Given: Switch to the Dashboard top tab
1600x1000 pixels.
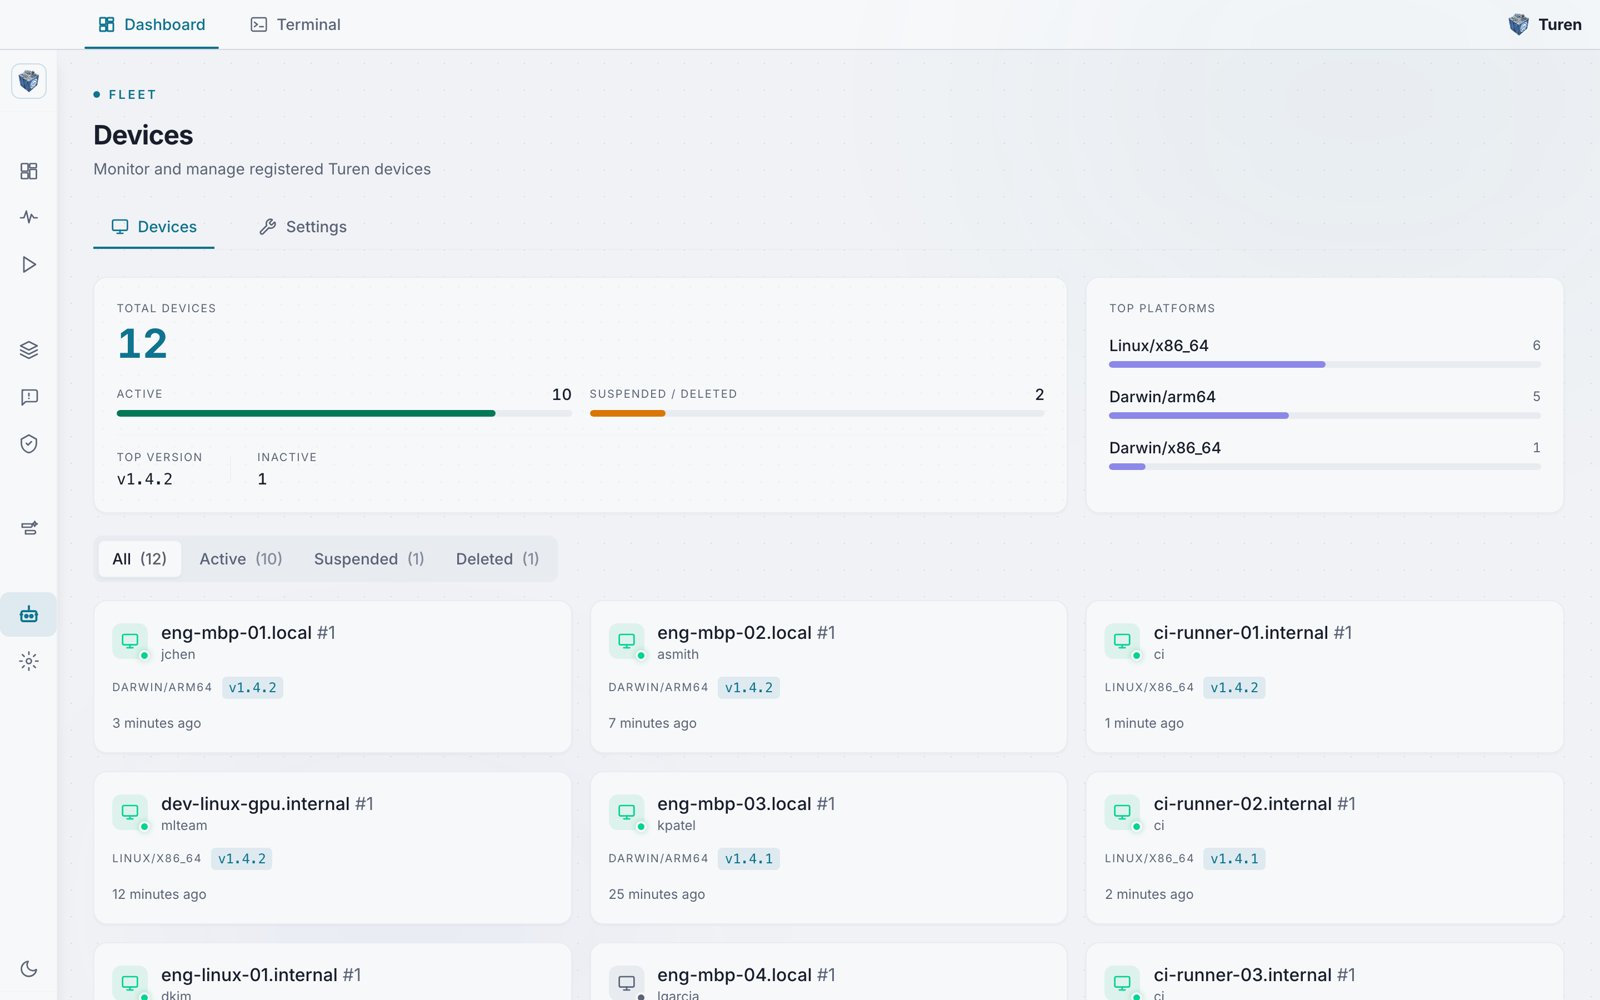Looking at the screenshot, I should point(152,24).
